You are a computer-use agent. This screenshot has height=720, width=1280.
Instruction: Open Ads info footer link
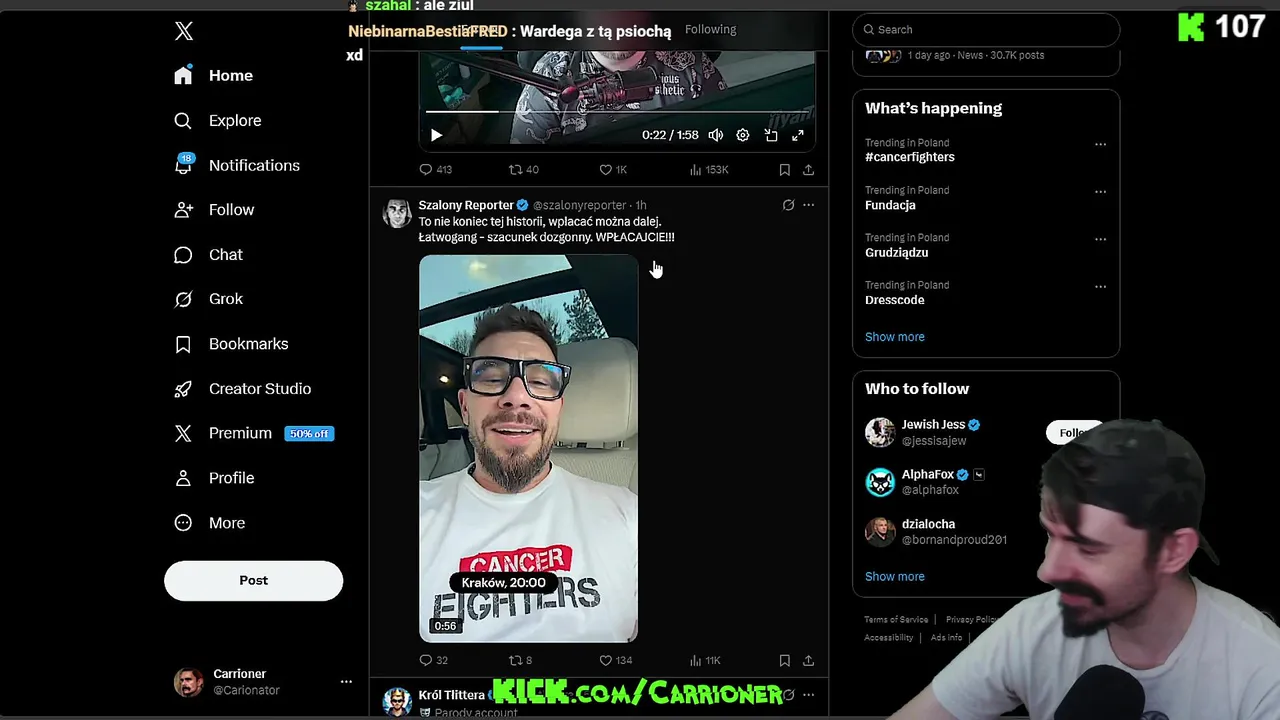pos(946,638)
